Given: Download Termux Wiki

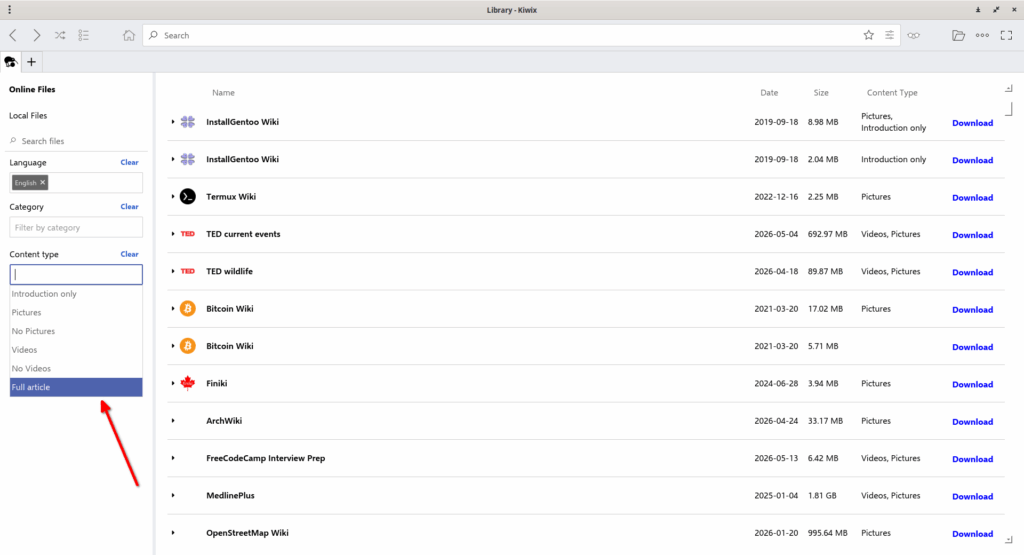Looking at the screenshot, I should click(972, 197).
